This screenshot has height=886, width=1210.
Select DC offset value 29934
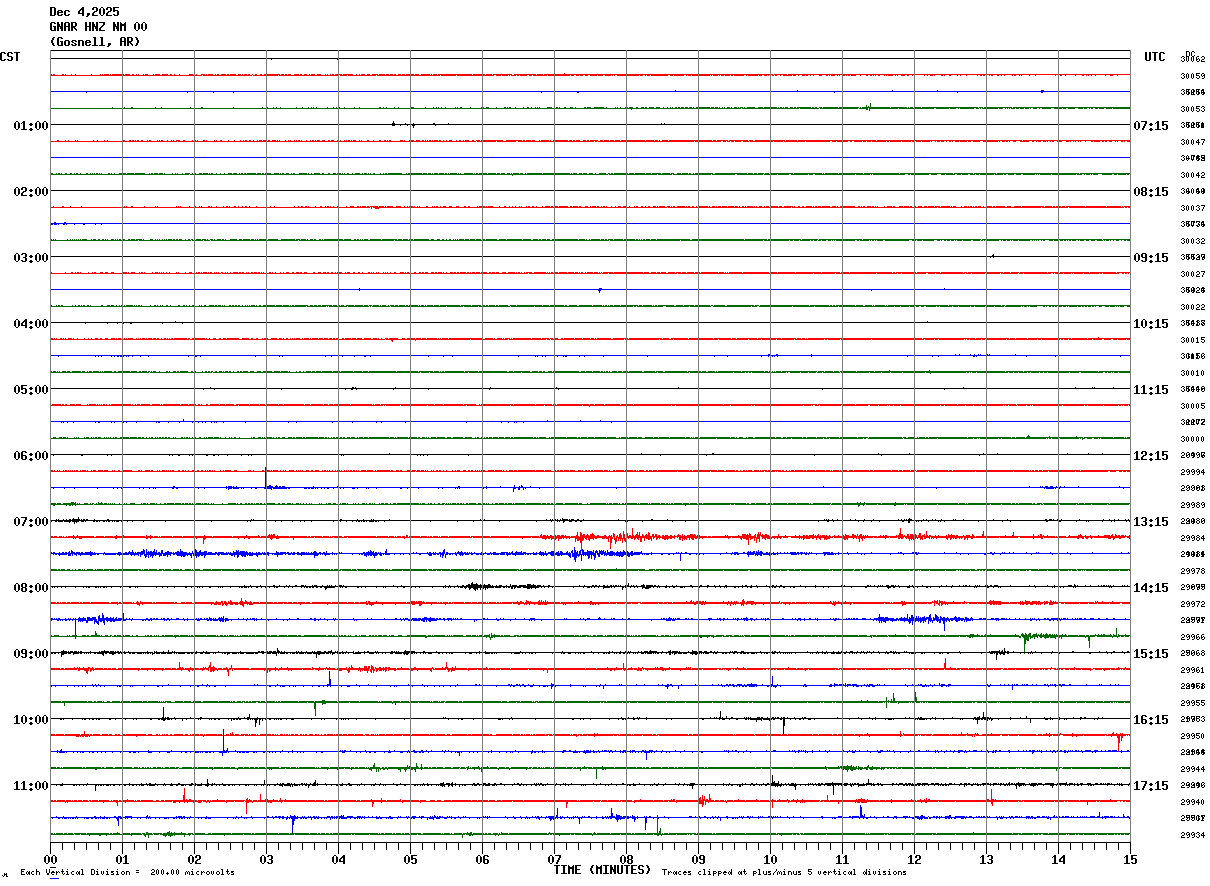click(x=1192, y=835)
